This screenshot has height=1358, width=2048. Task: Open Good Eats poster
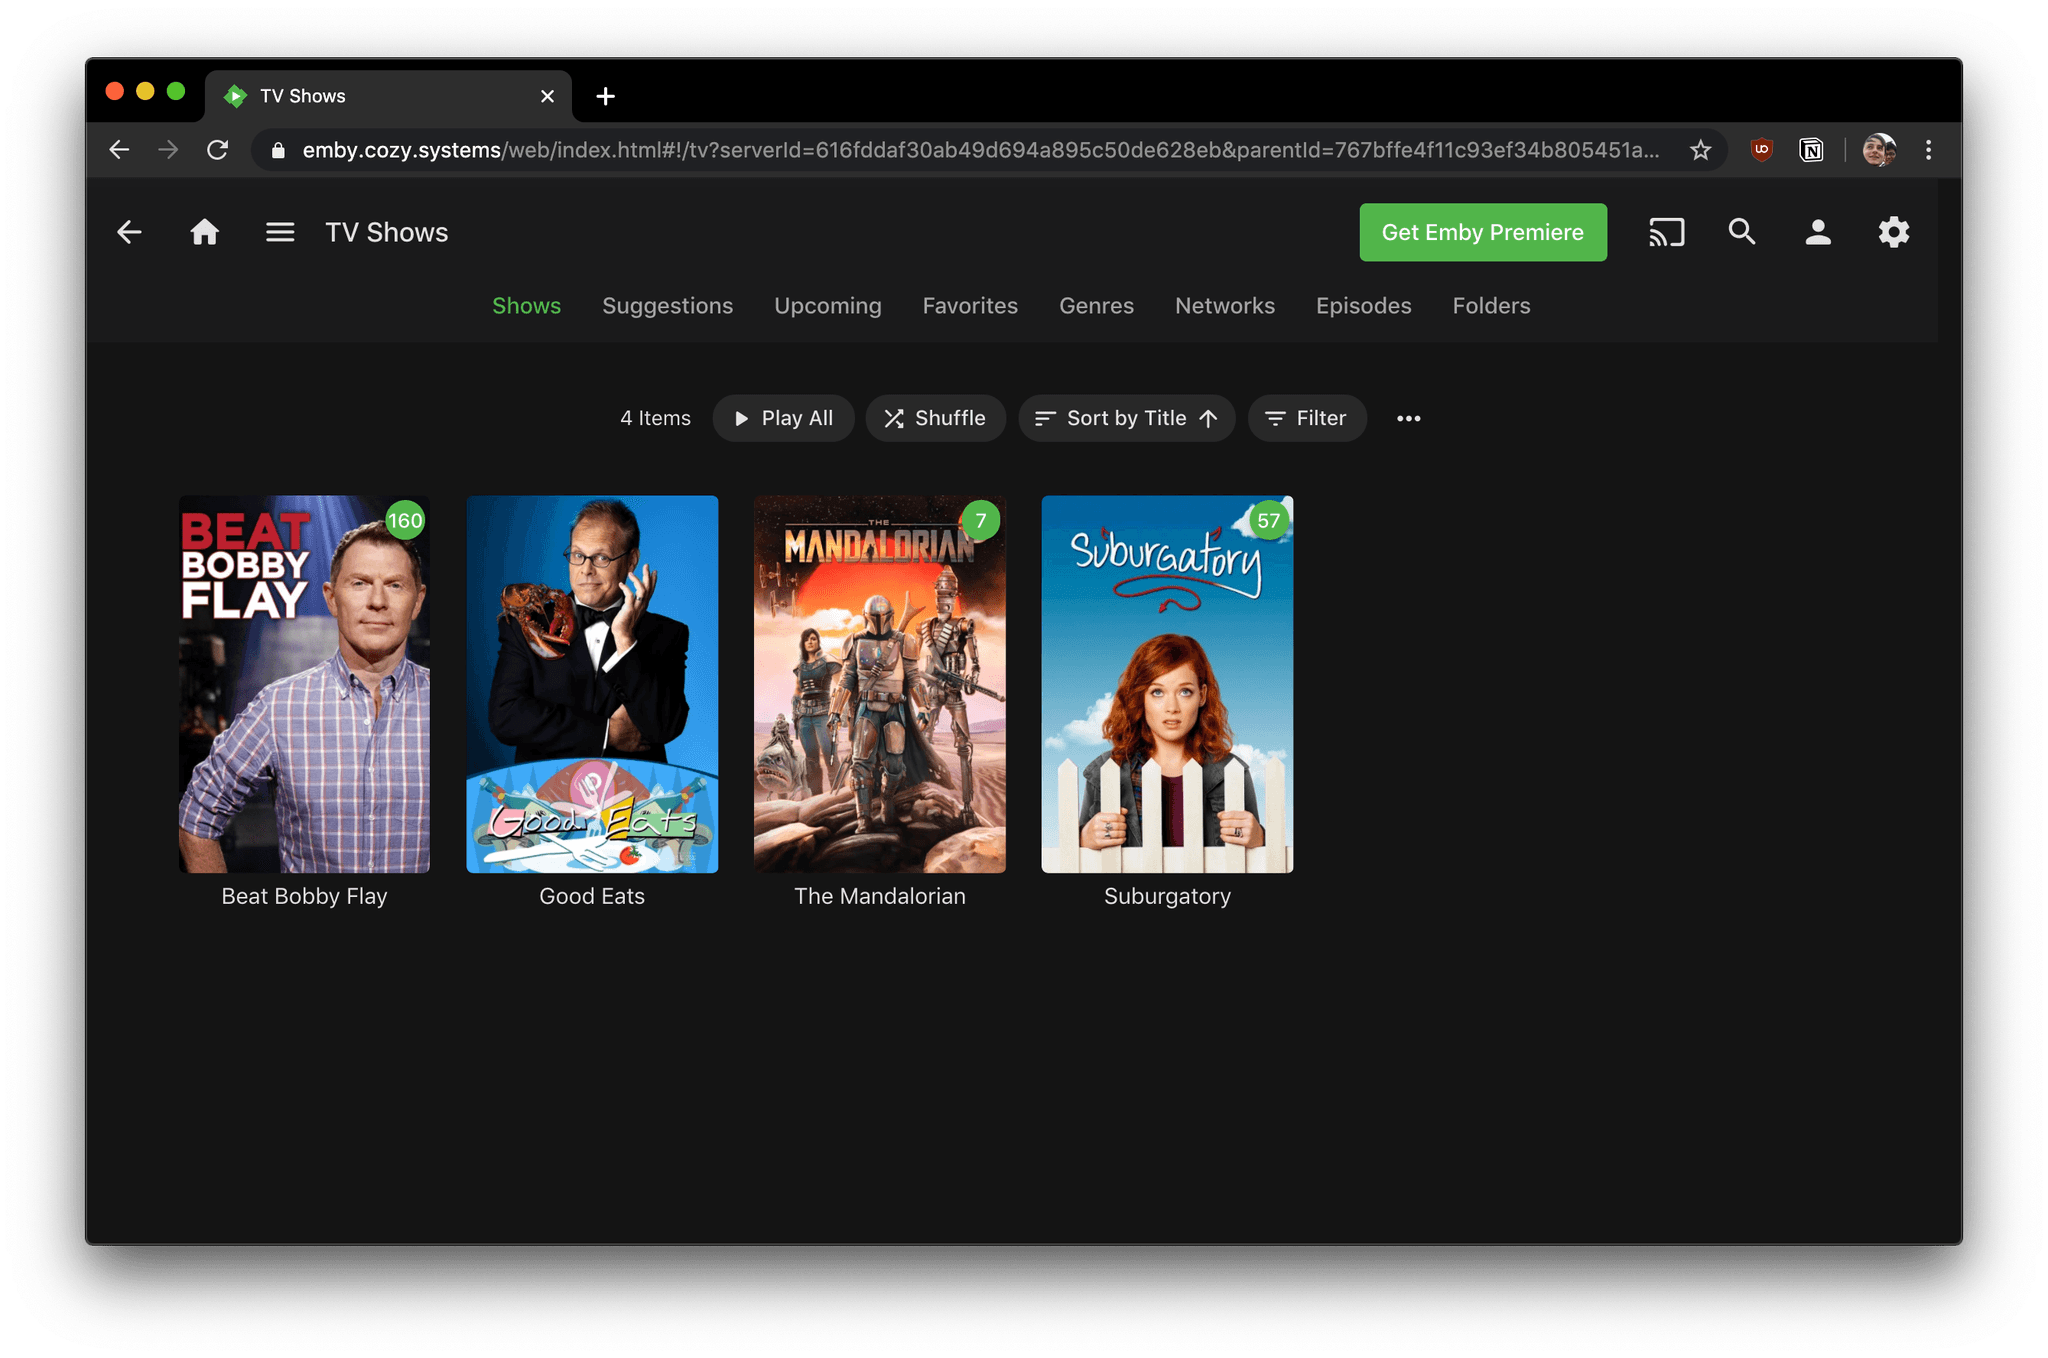click(592, 684)
